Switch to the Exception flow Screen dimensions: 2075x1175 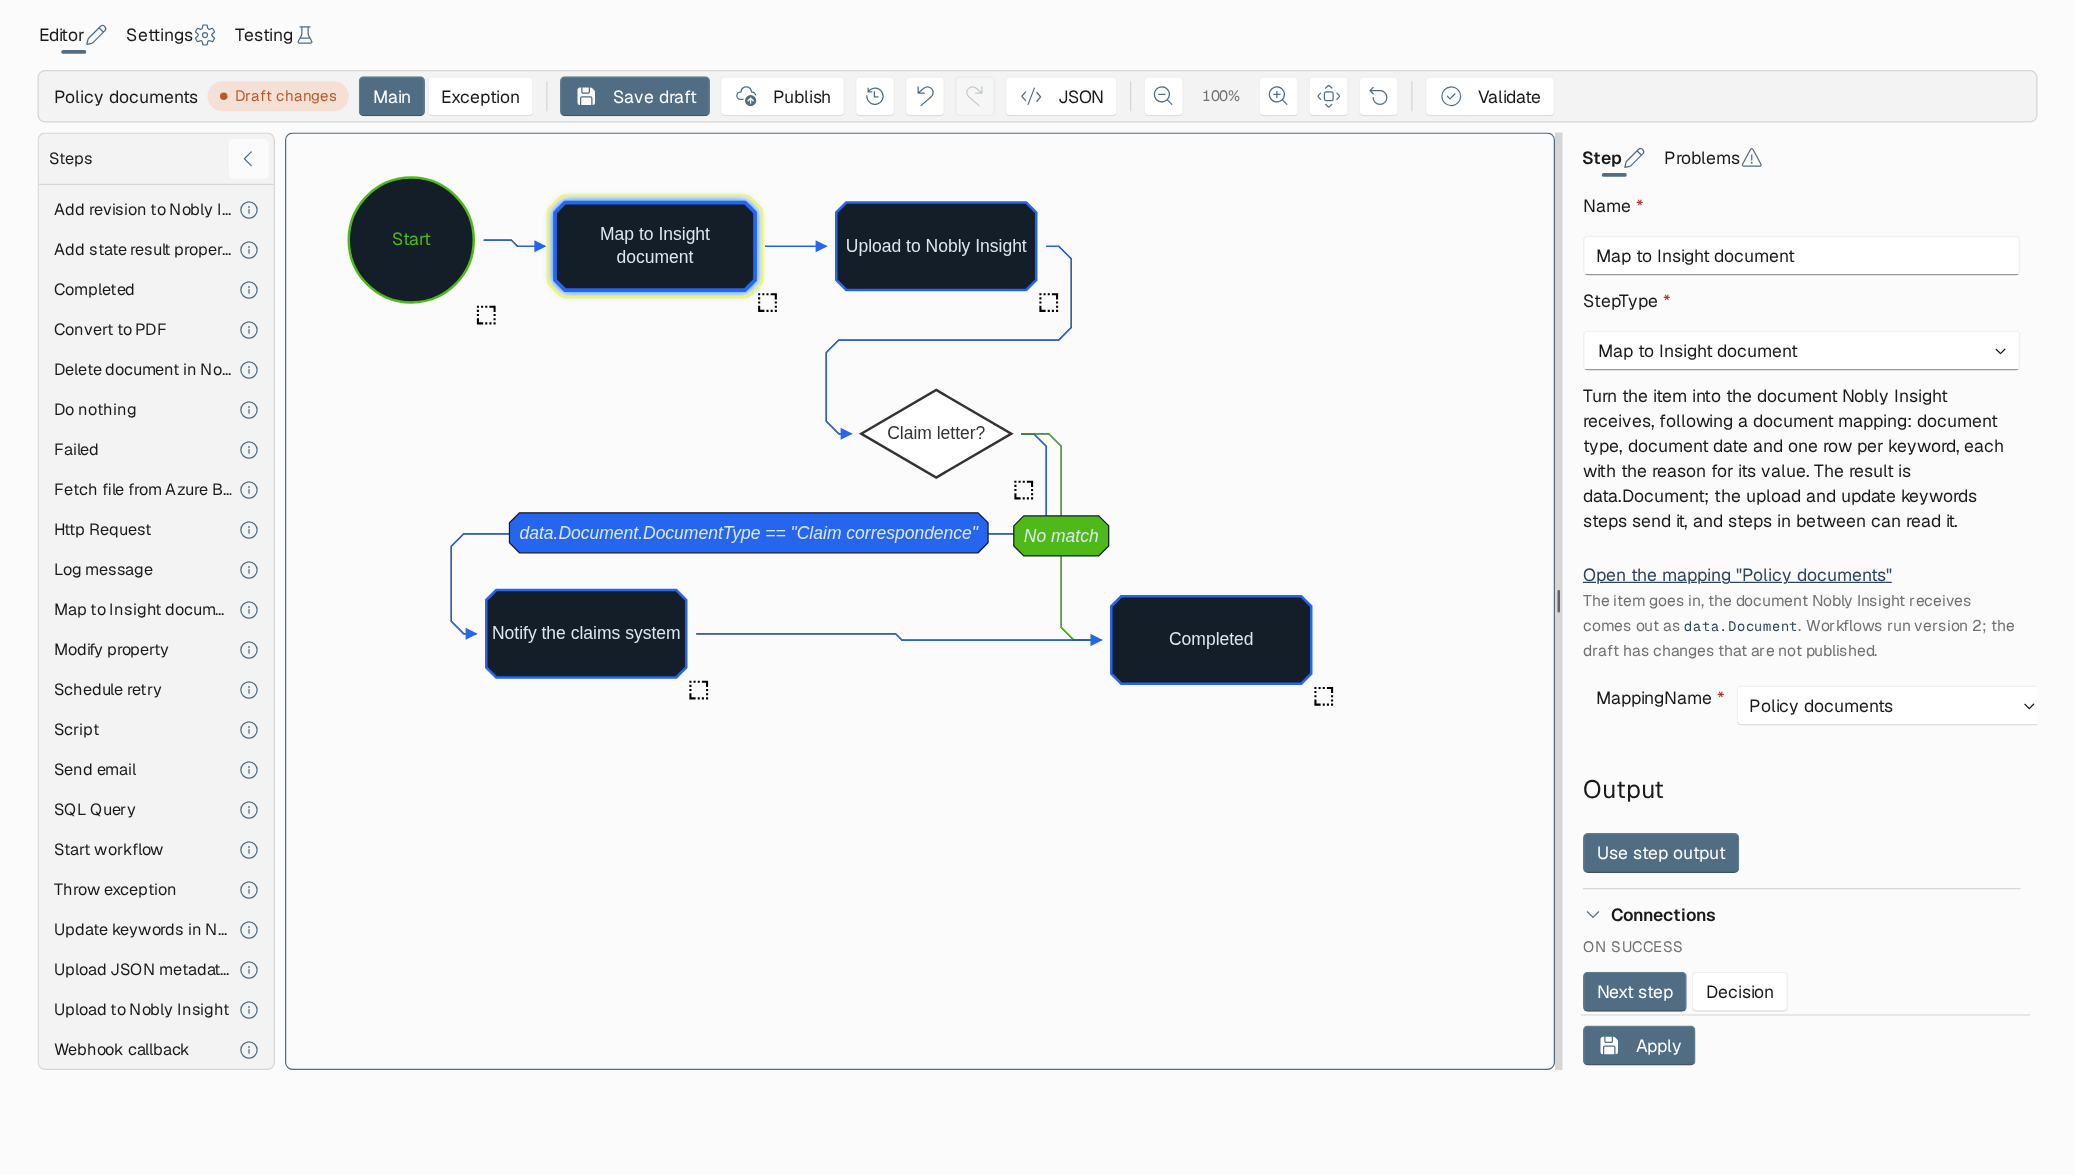(x=480, y=96)
